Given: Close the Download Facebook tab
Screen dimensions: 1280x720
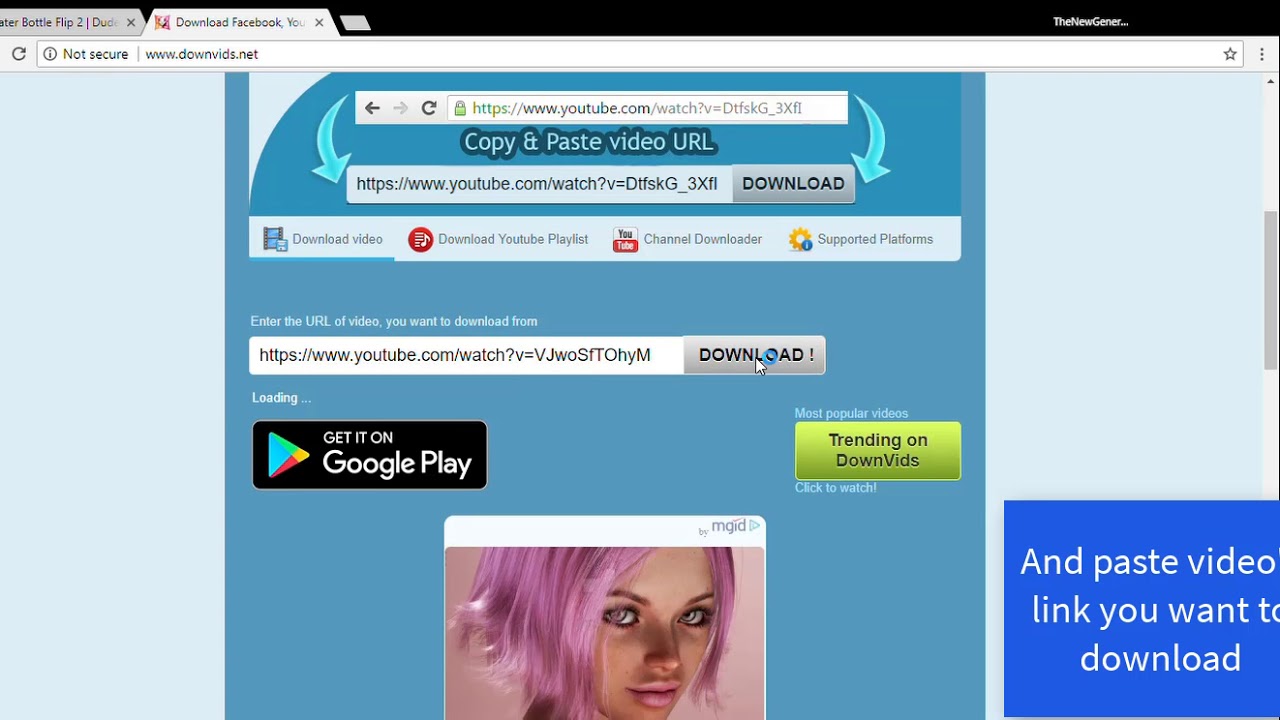Looking at the screenshot, I should [x=319, y=22].
